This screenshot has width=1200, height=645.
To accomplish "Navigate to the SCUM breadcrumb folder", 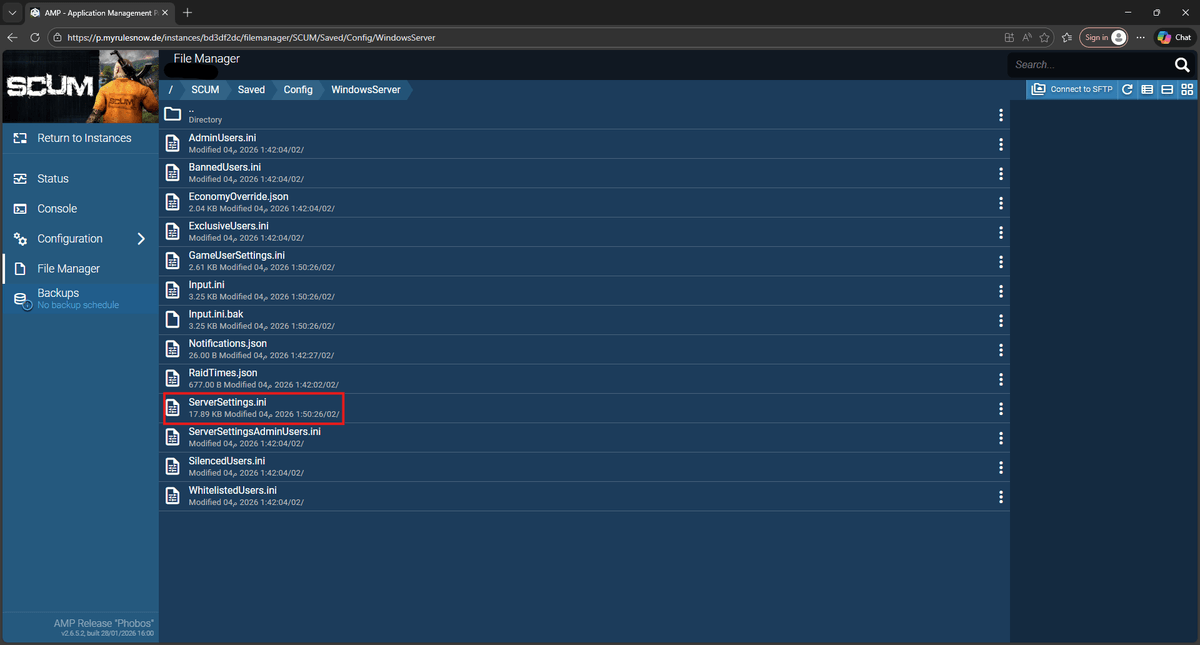I will point(204,89).
